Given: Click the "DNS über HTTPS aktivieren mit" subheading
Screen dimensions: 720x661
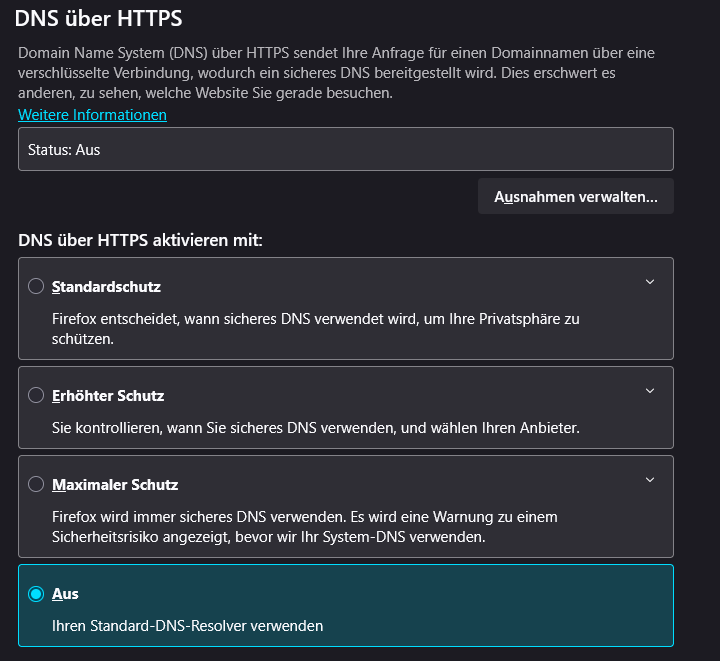Looking at the screenshot, I should click(140, 241).
